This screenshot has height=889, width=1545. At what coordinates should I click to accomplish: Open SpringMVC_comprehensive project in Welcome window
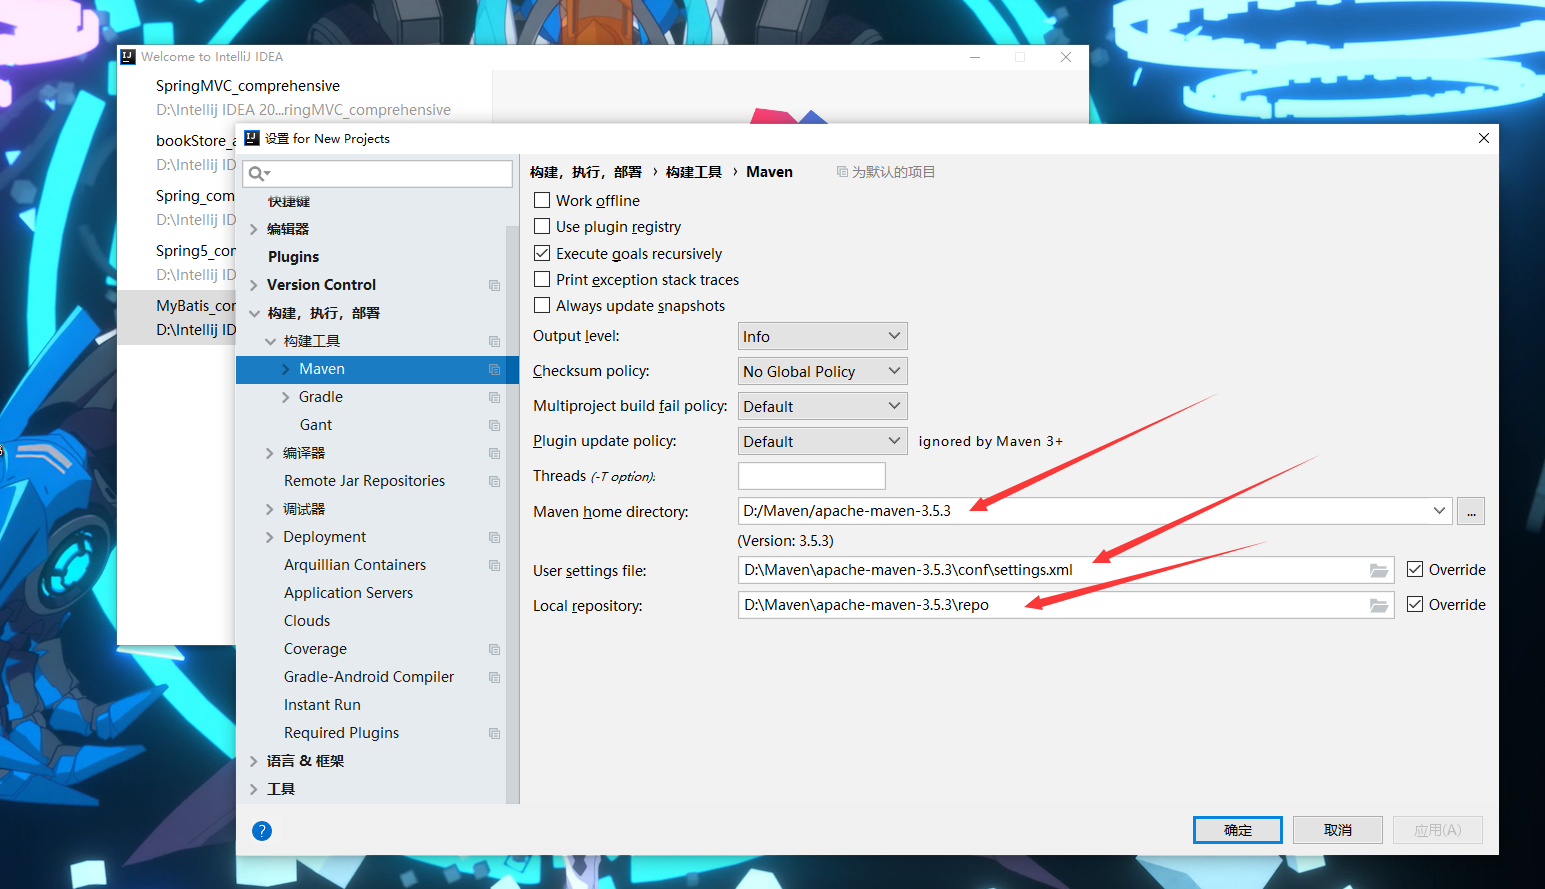point(303,97)
